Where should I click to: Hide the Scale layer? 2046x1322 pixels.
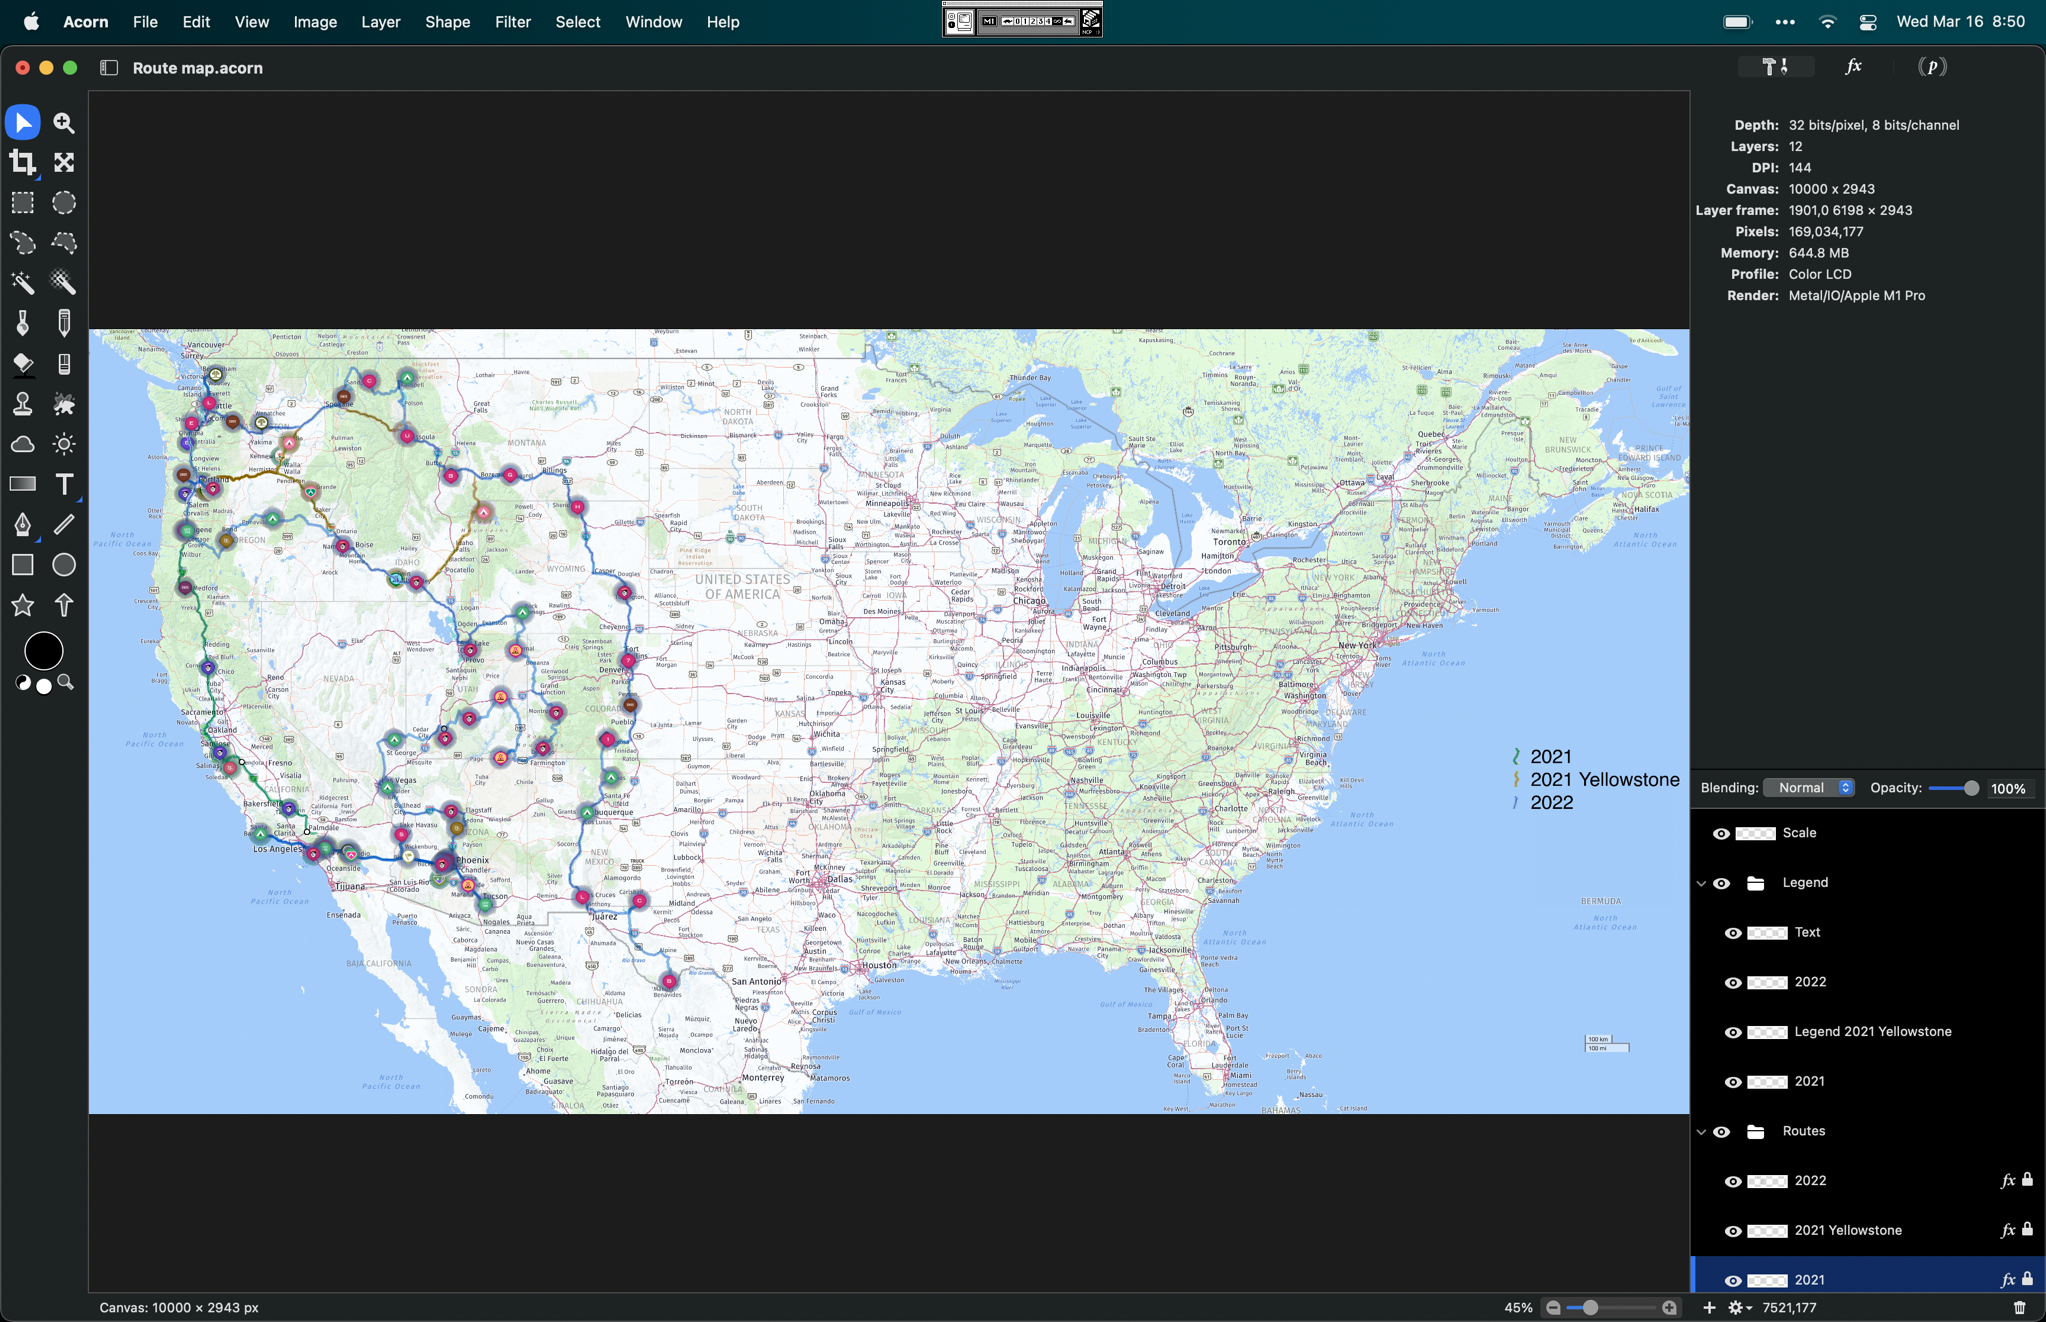pos(1720,833)
